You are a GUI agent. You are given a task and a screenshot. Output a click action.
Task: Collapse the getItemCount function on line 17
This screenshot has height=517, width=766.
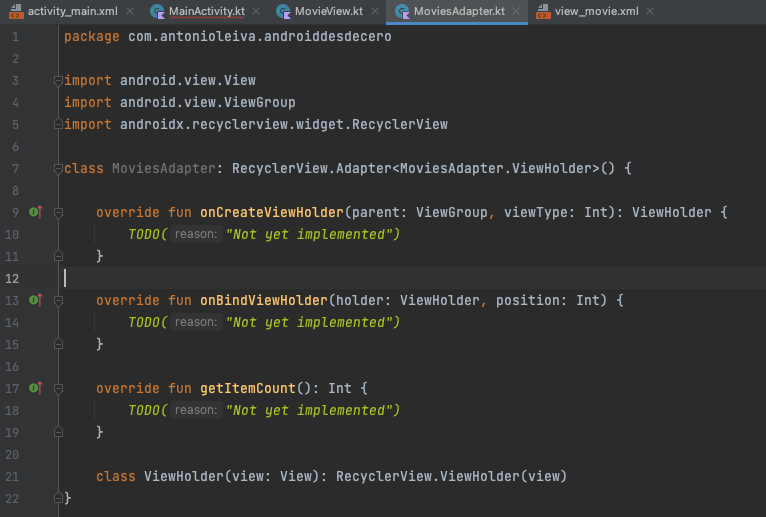[58, 388]
